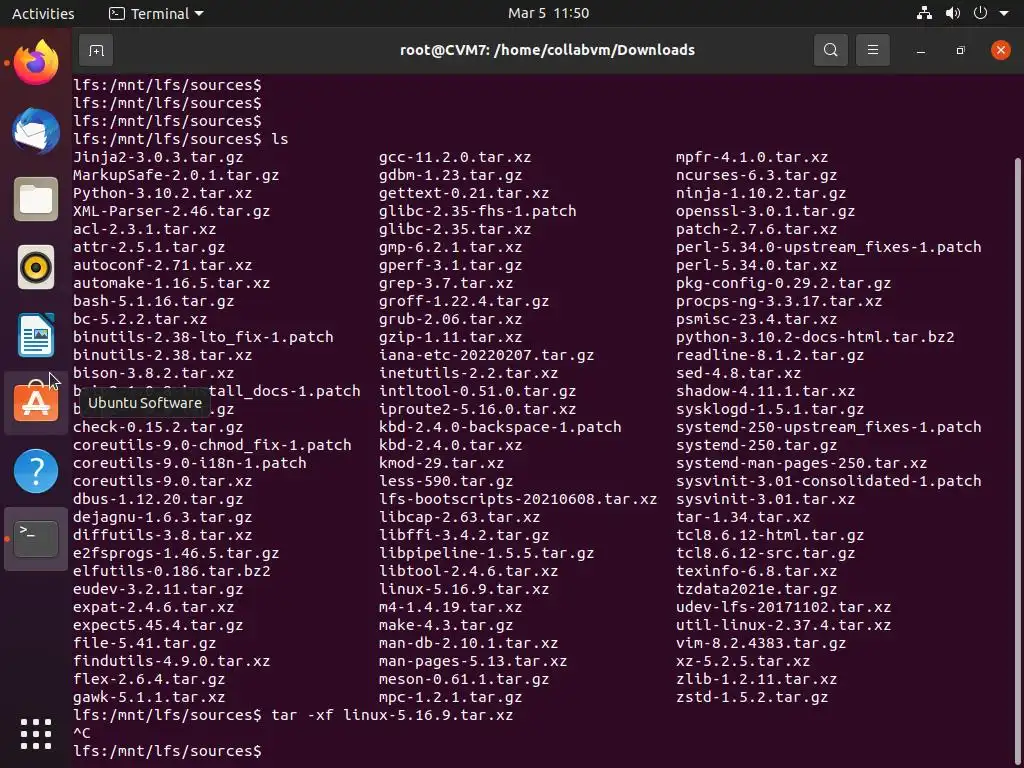Click gawk-5.1.1.tar.xz entry
1024x768 pixels.
coord(149,697)
